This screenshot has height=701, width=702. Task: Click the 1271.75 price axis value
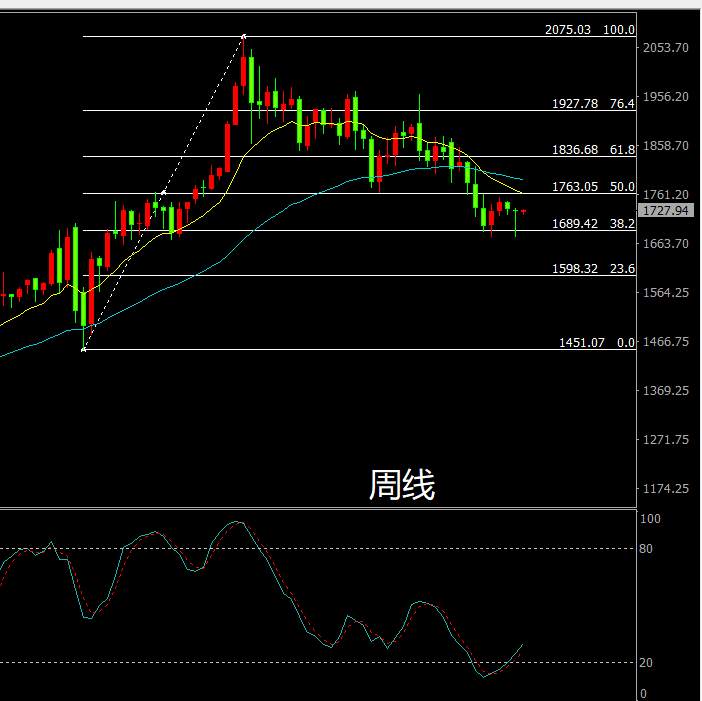[x=665, y=440]
